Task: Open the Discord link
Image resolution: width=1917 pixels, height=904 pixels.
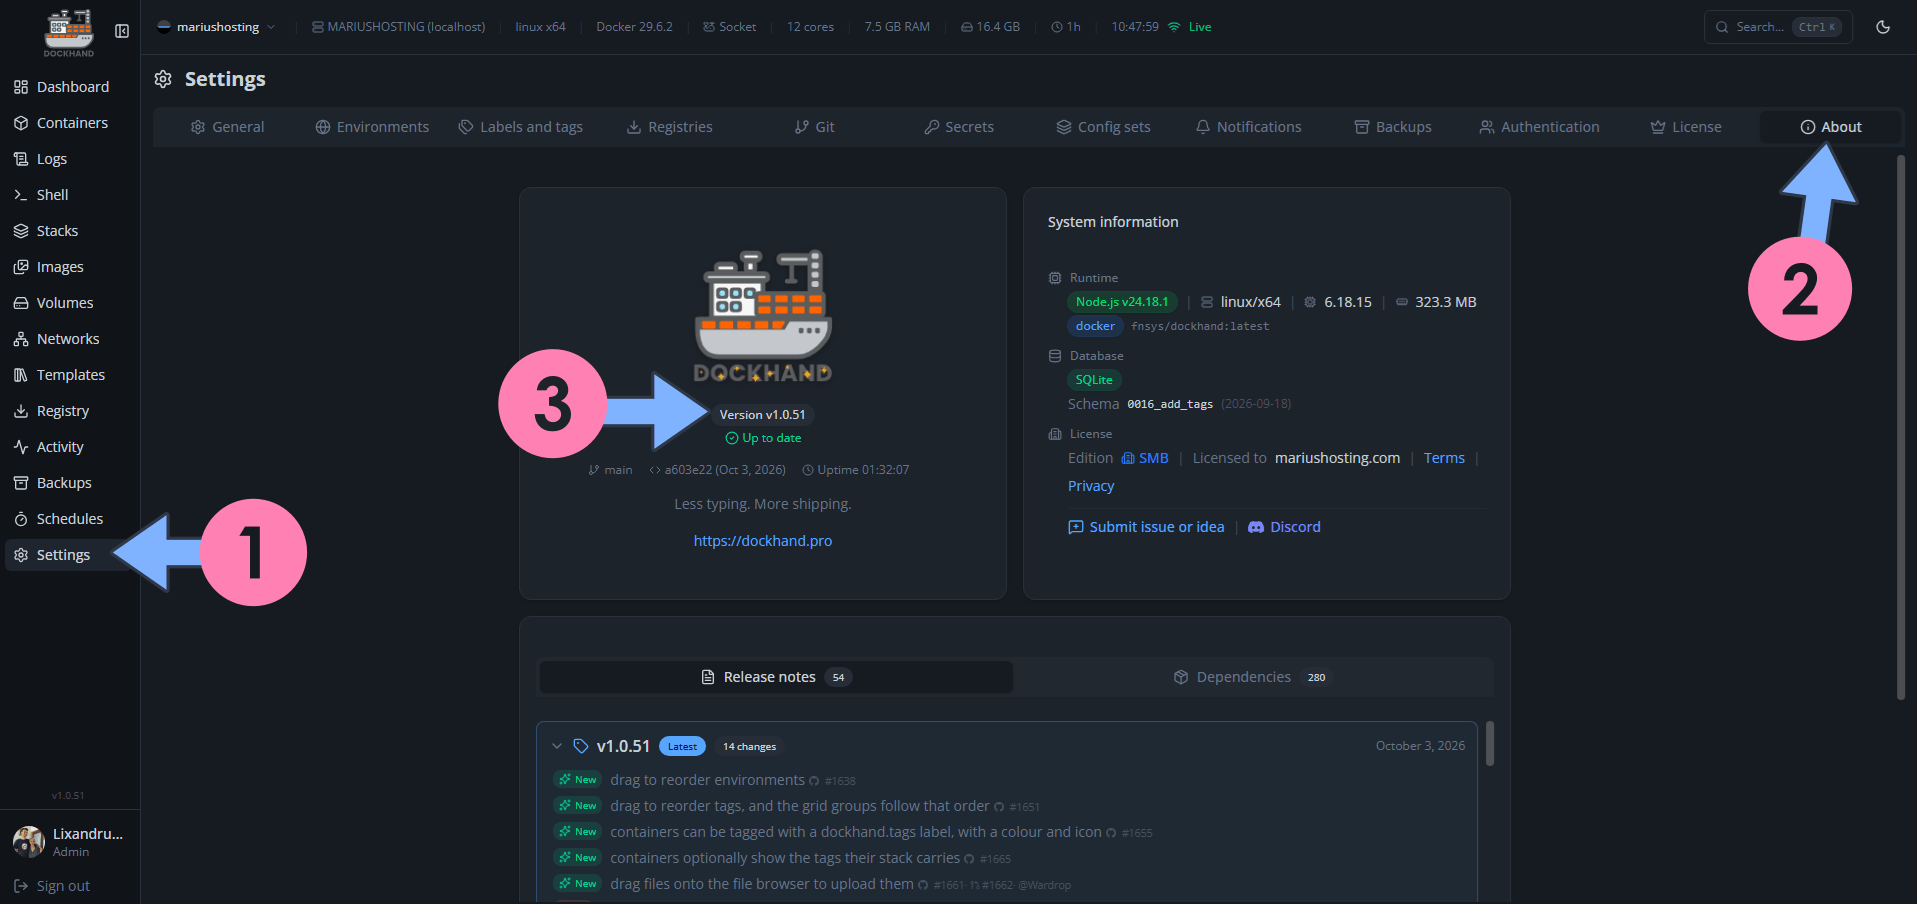Action: tap(1284, 527)
